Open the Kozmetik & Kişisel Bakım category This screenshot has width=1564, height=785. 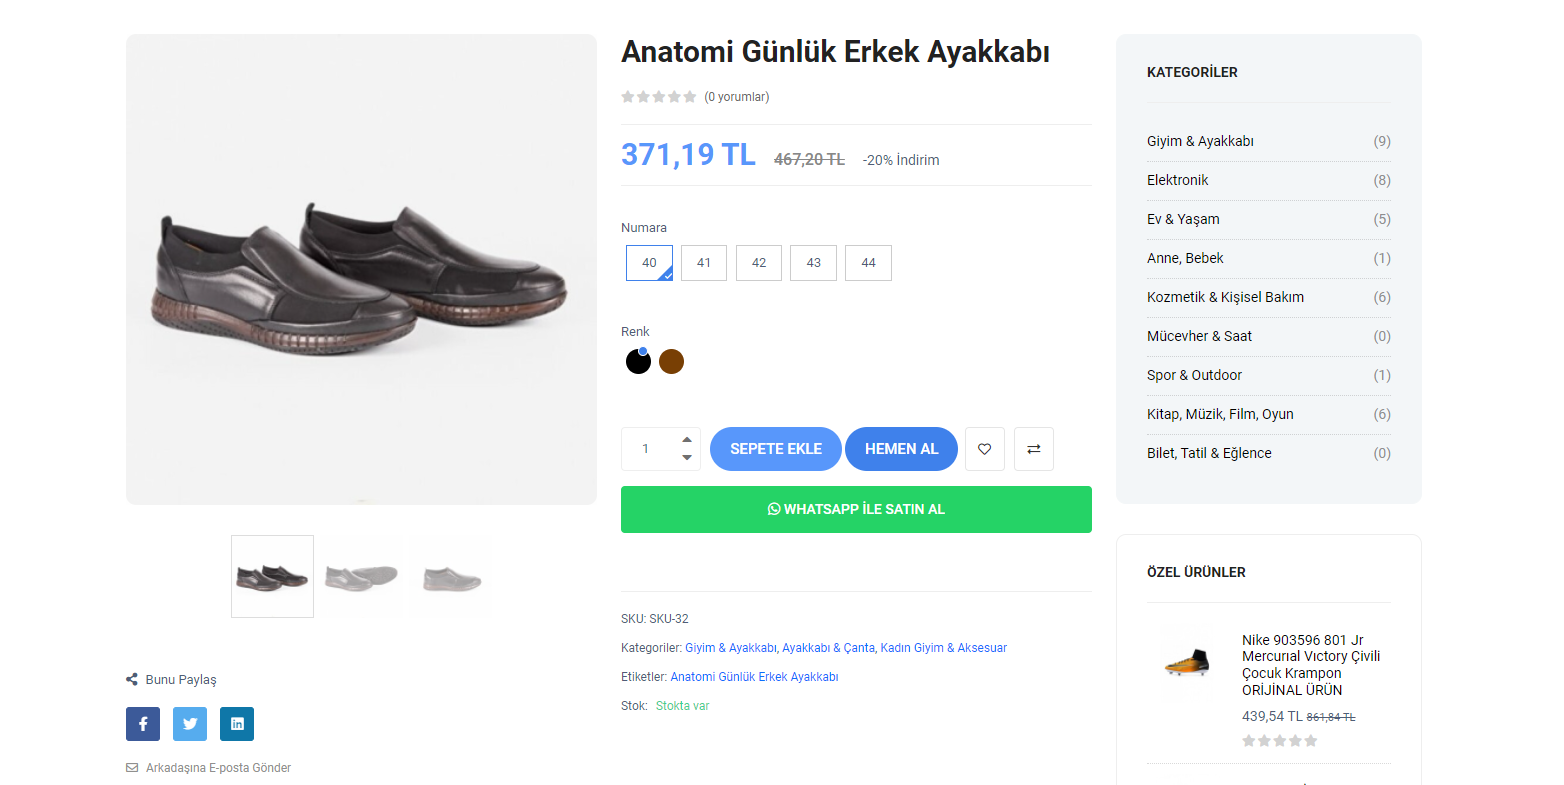[x=1225, y=297]
